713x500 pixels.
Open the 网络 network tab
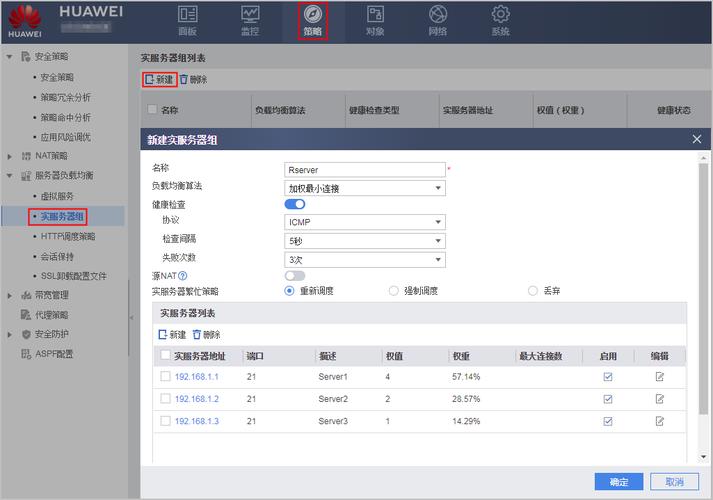pos(437,21)
